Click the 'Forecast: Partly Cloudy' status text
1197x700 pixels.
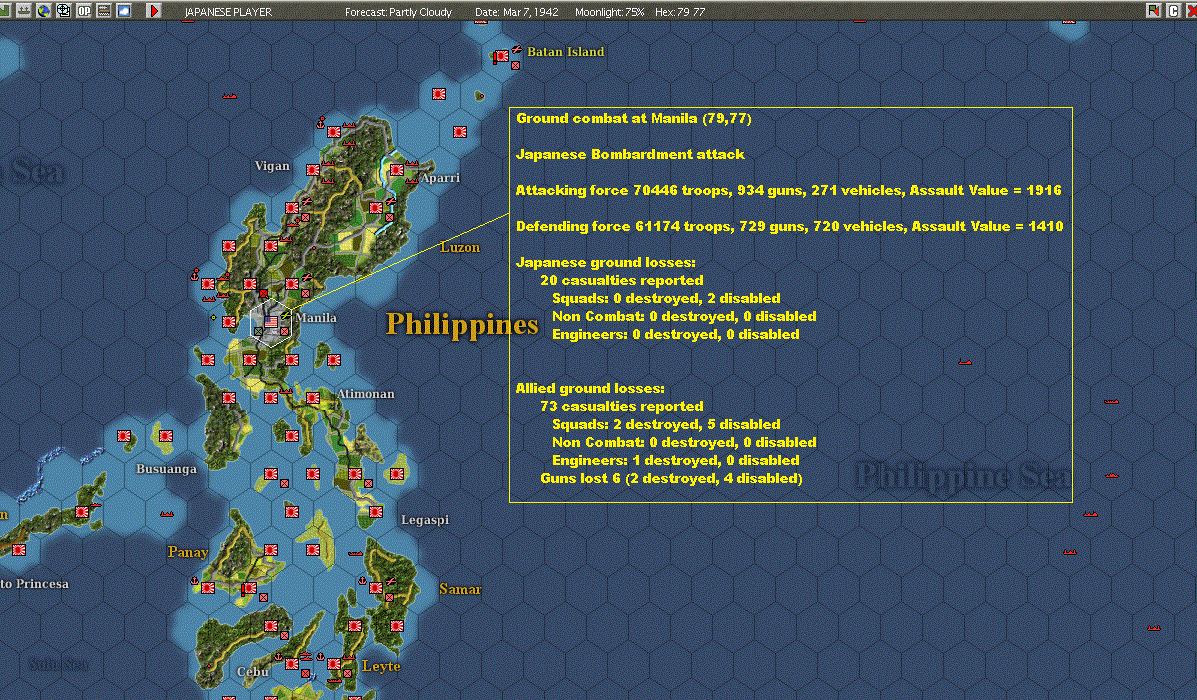pos(398,12)
